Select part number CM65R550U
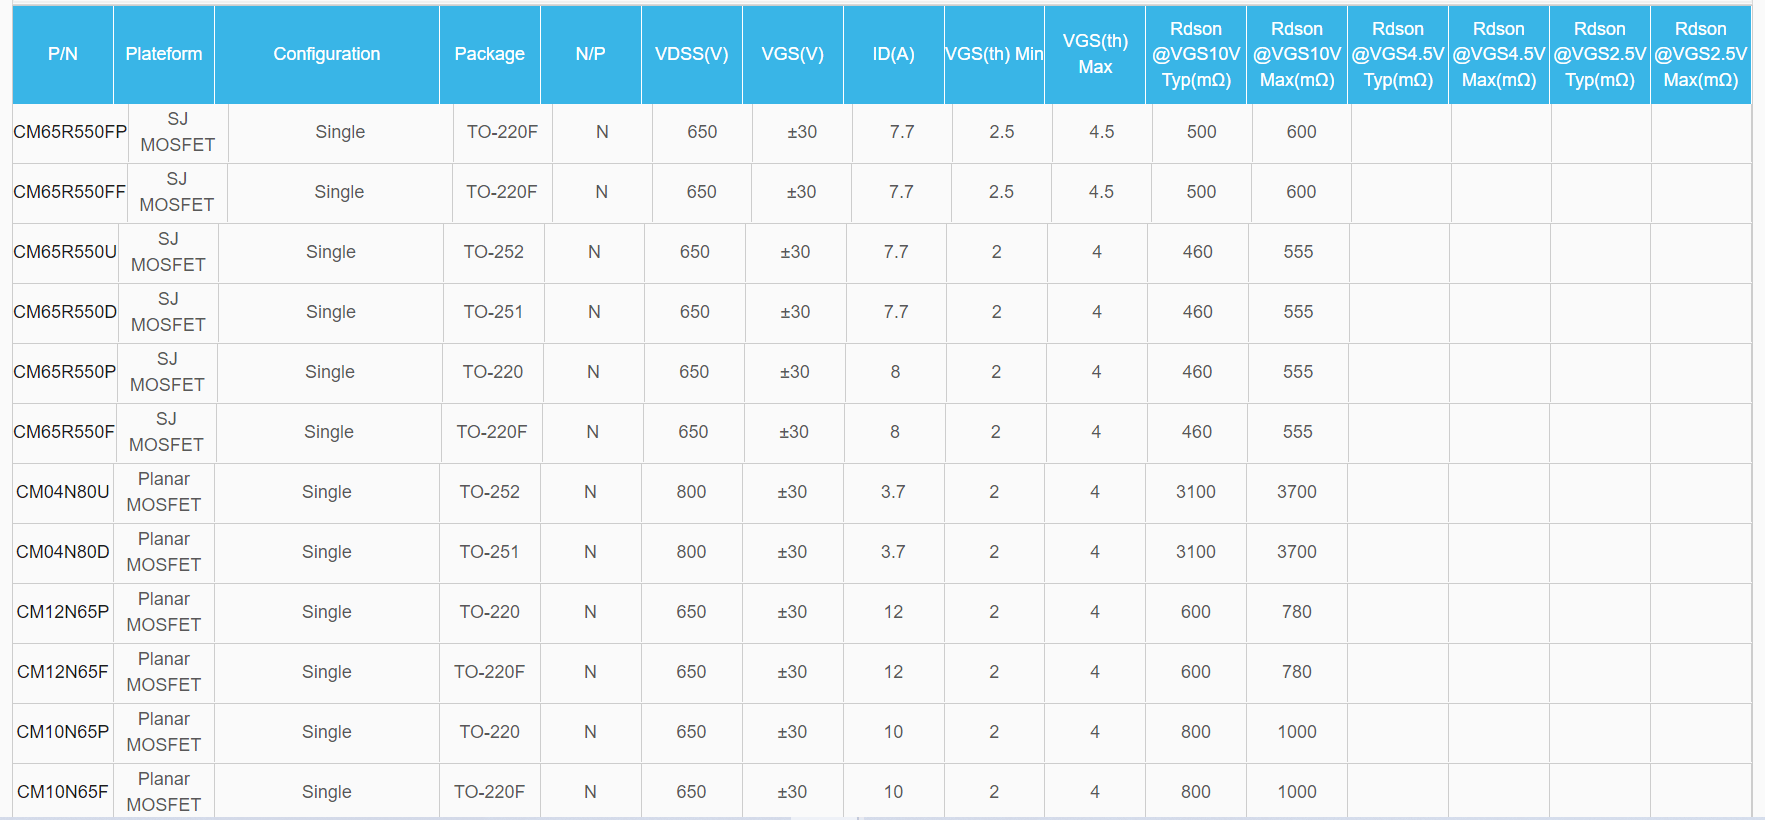This screenshot has width=1765, height=820. click(65, 252)
